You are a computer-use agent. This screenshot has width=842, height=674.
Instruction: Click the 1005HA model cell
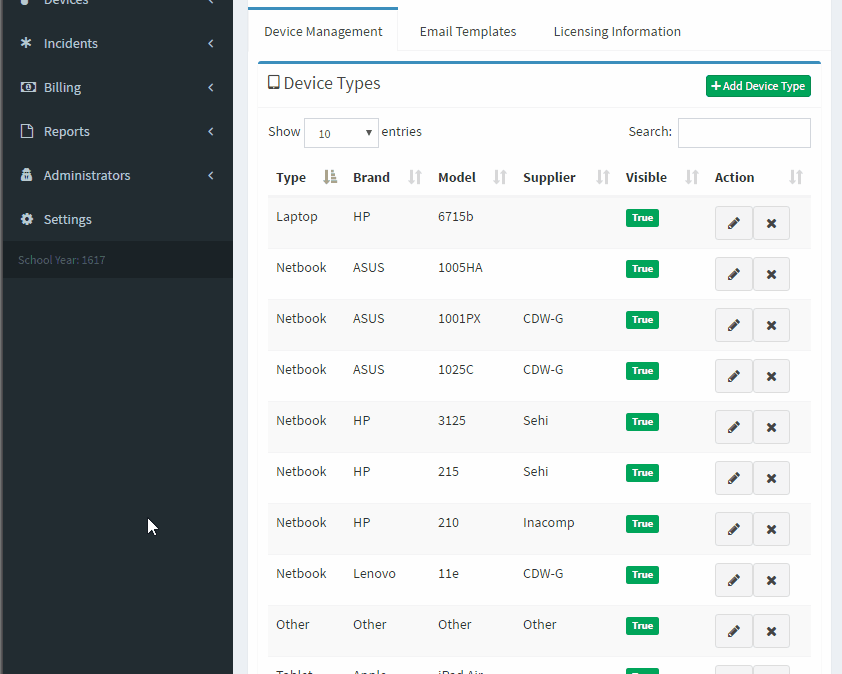point(460,267)
